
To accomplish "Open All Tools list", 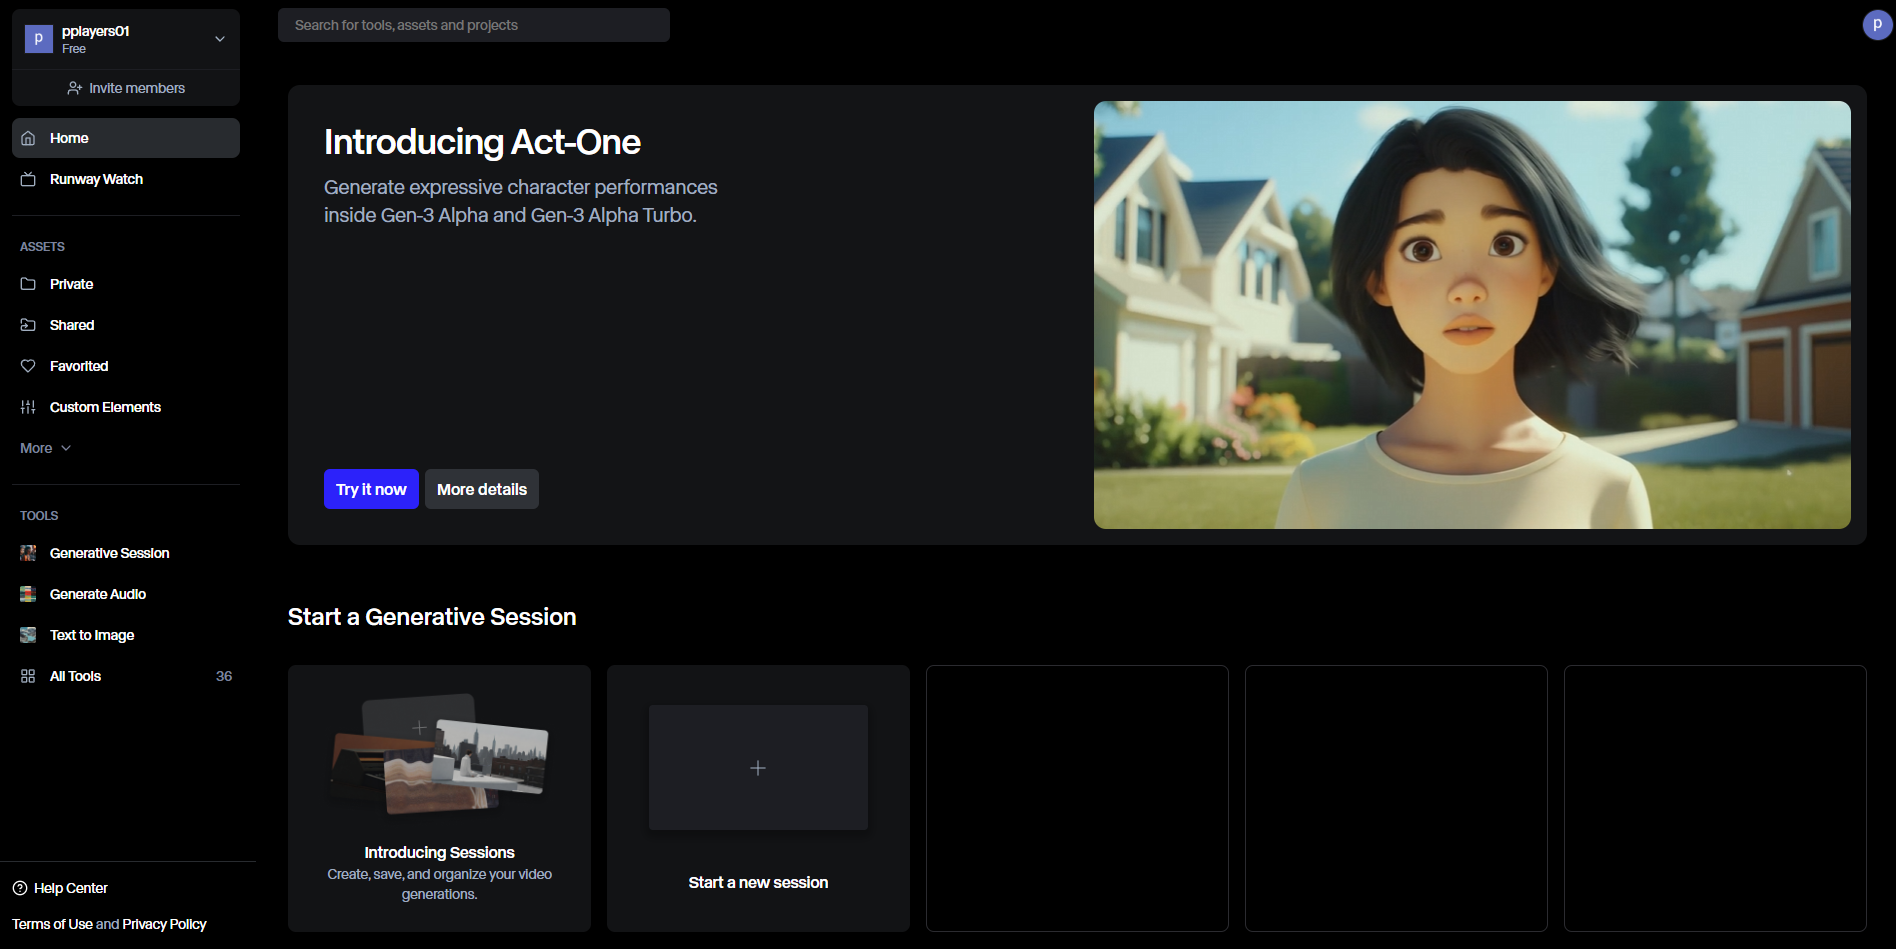I will point(126,676).
